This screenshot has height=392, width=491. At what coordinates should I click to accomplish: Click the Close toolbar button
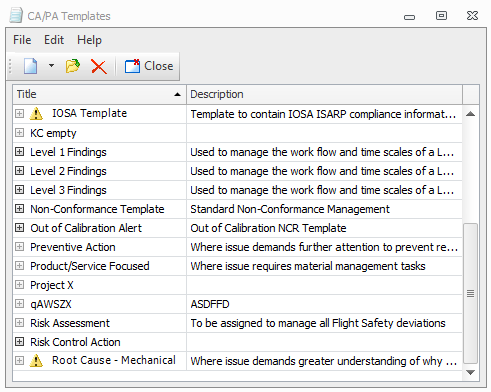coord(149,66)
